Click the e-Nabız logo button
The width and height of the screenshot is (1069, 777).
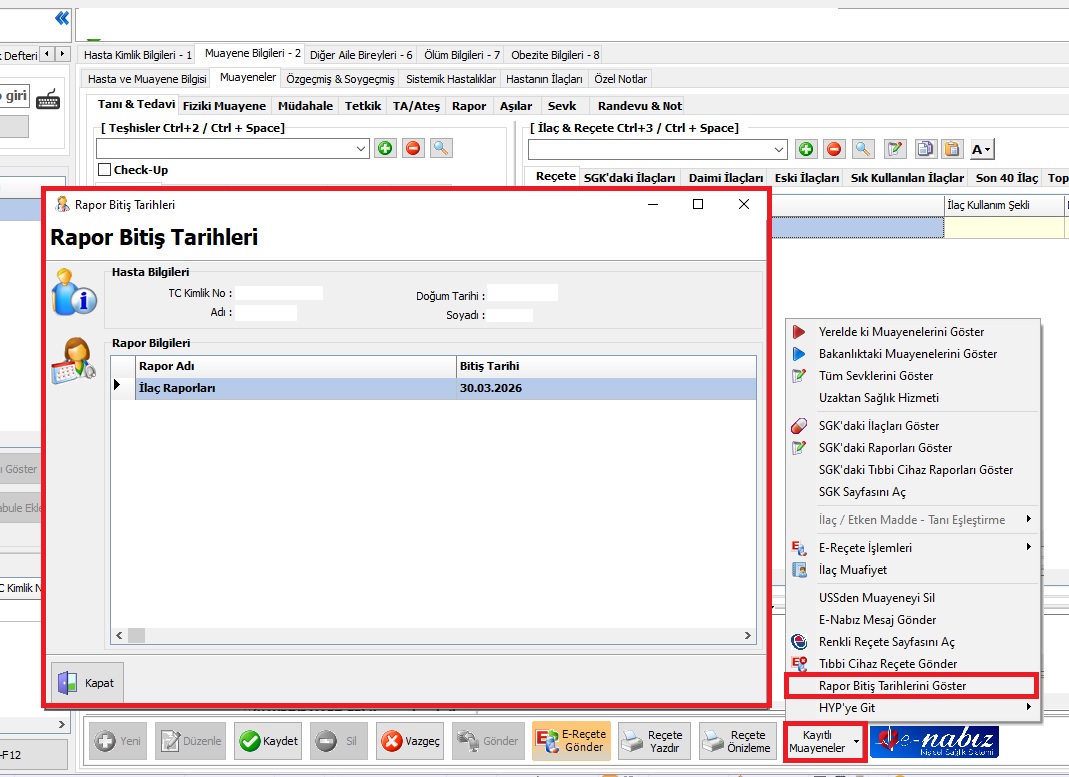tap(934, 742)
